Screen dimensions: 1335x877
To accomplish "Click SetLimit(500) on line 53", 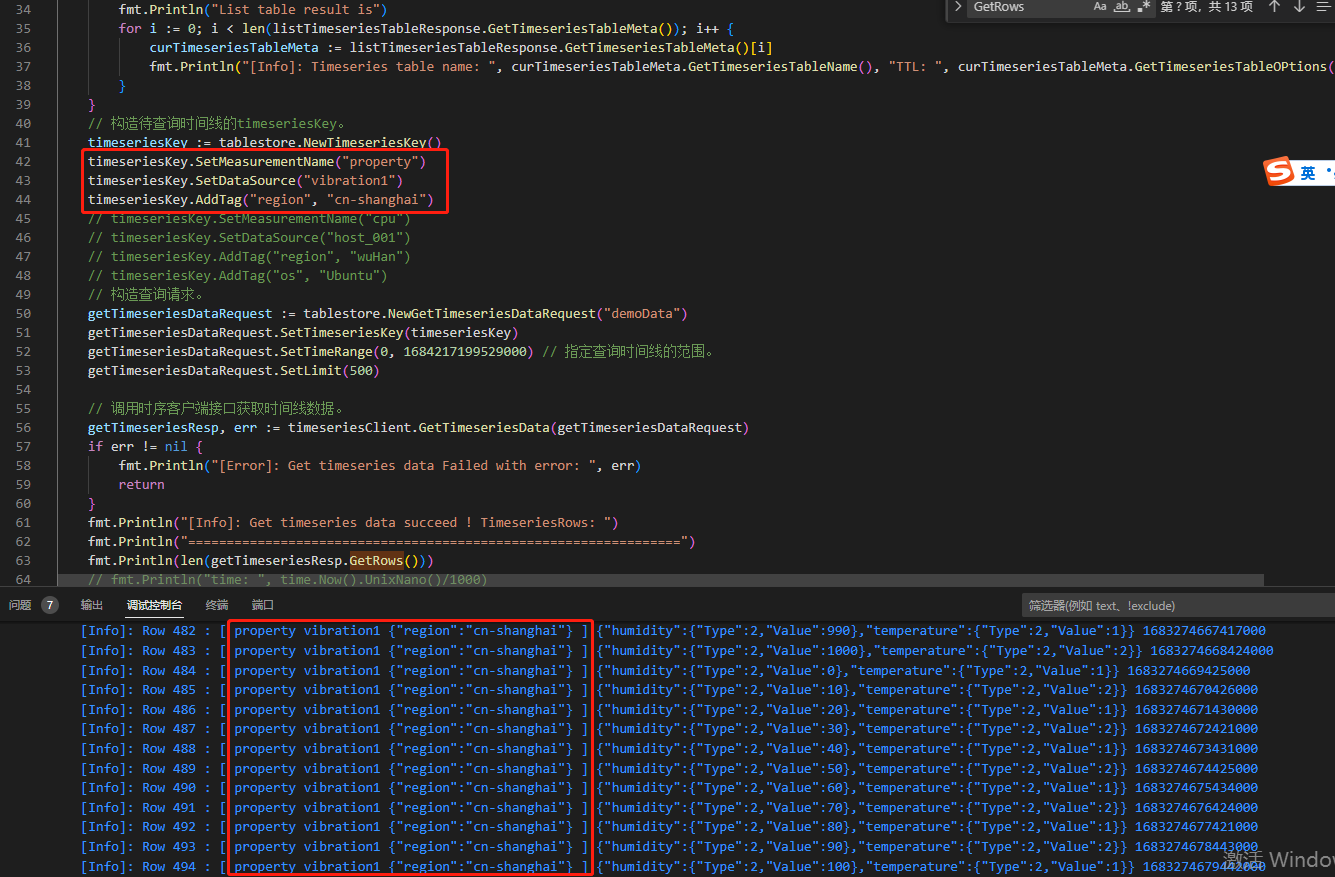I will point(329,370).
